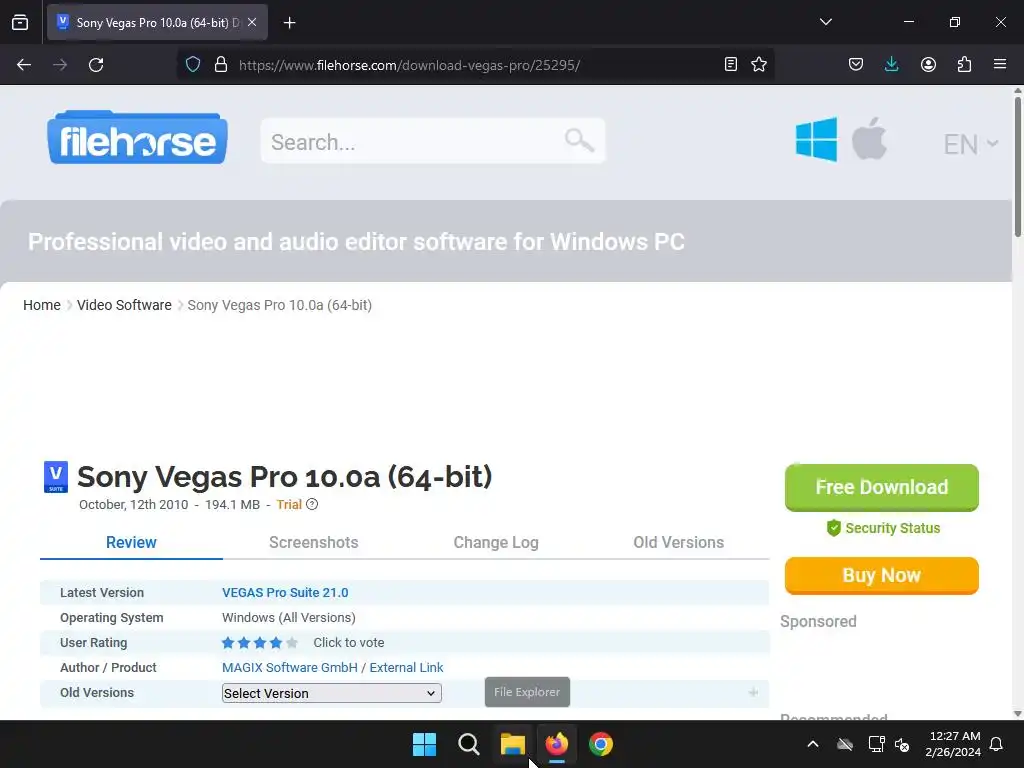Screen dimensions: 1024x768
Task: Select the Windows platform icon
Action: [x=816, y=139]
